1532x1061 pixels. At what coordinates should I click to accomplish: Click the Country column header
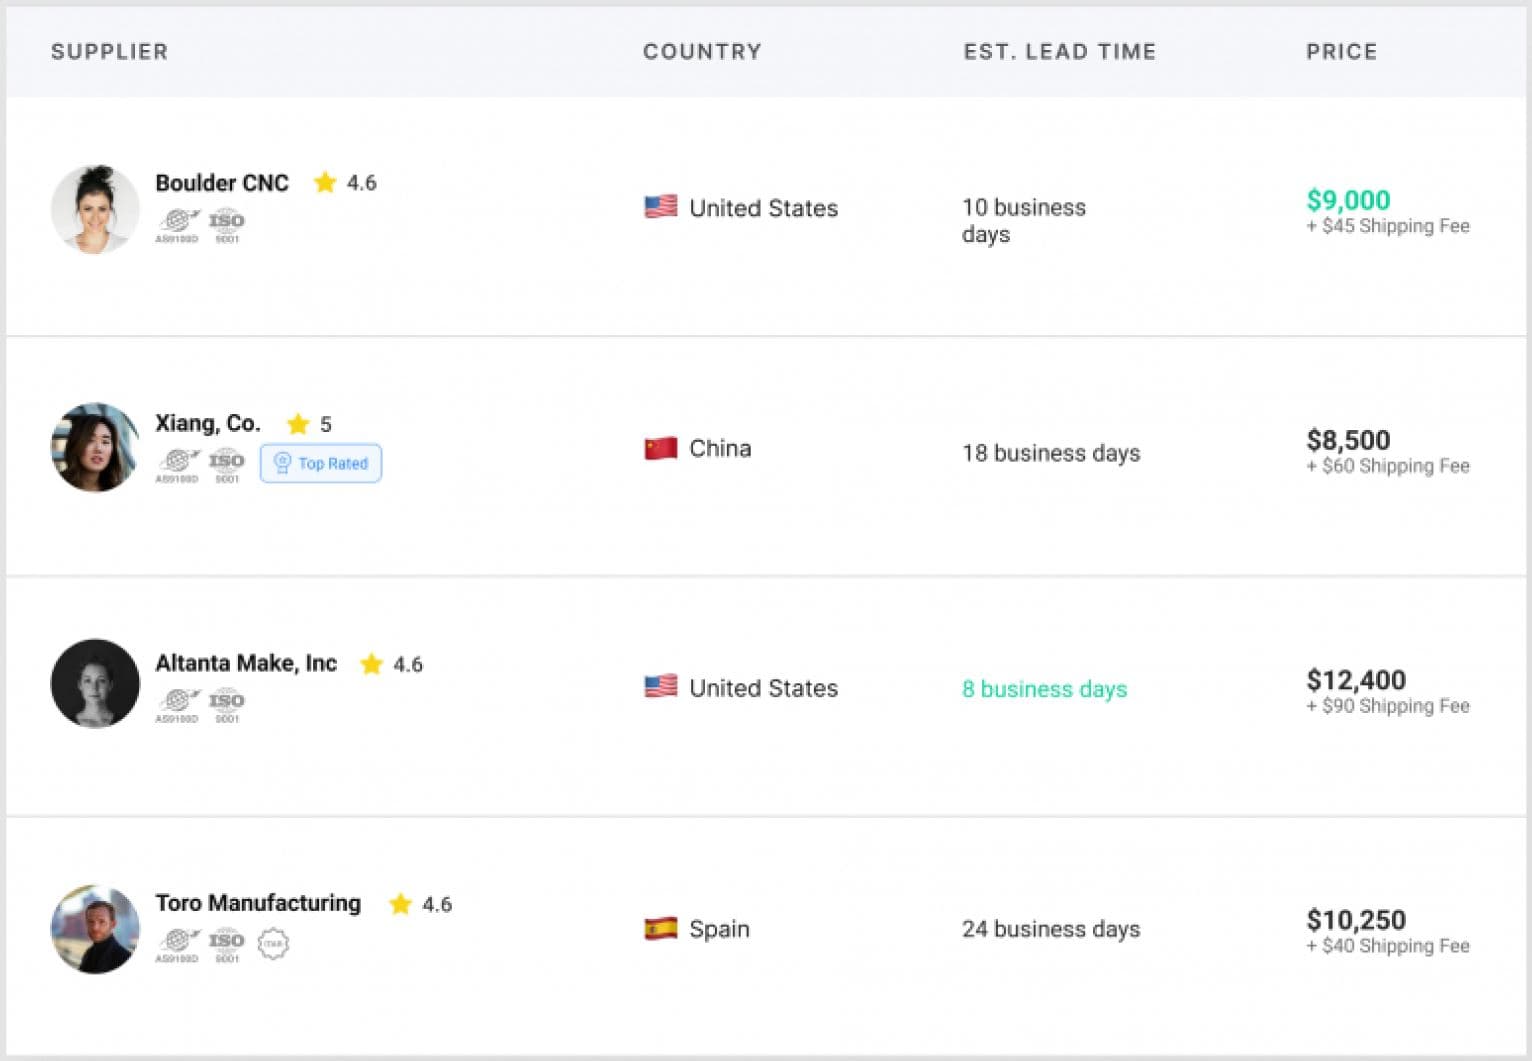coord(702,52)
